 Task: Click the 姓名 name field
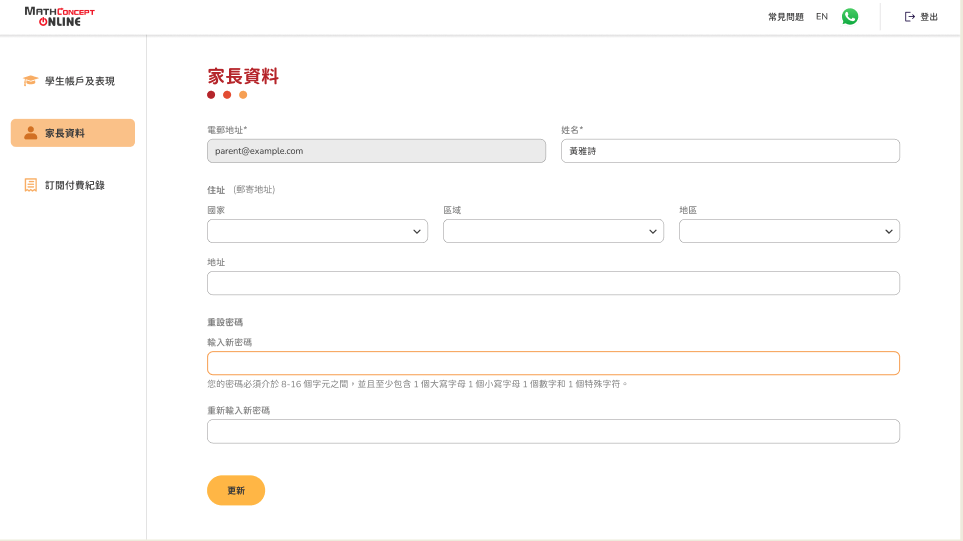[x=730, y=151]
